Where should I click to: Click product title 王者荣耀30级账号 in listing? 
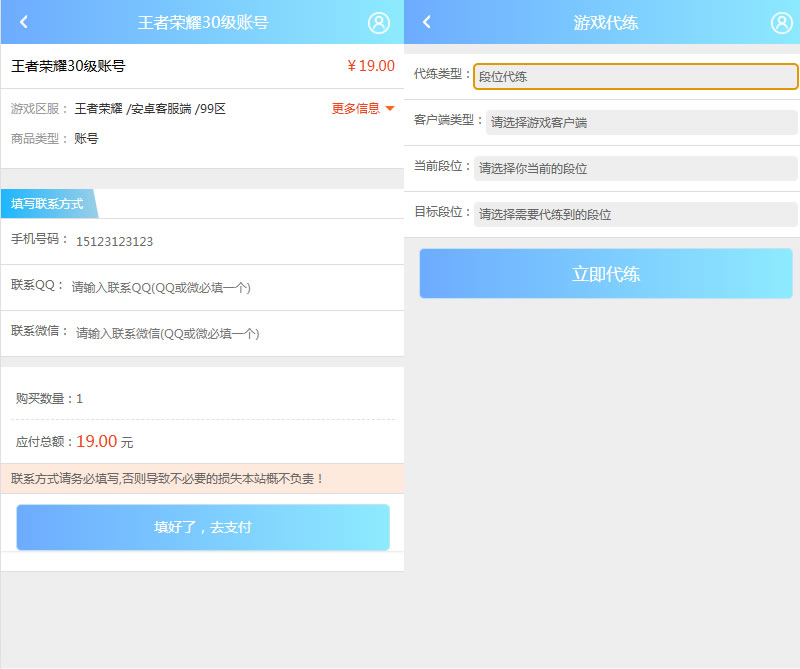coord(68,66)
